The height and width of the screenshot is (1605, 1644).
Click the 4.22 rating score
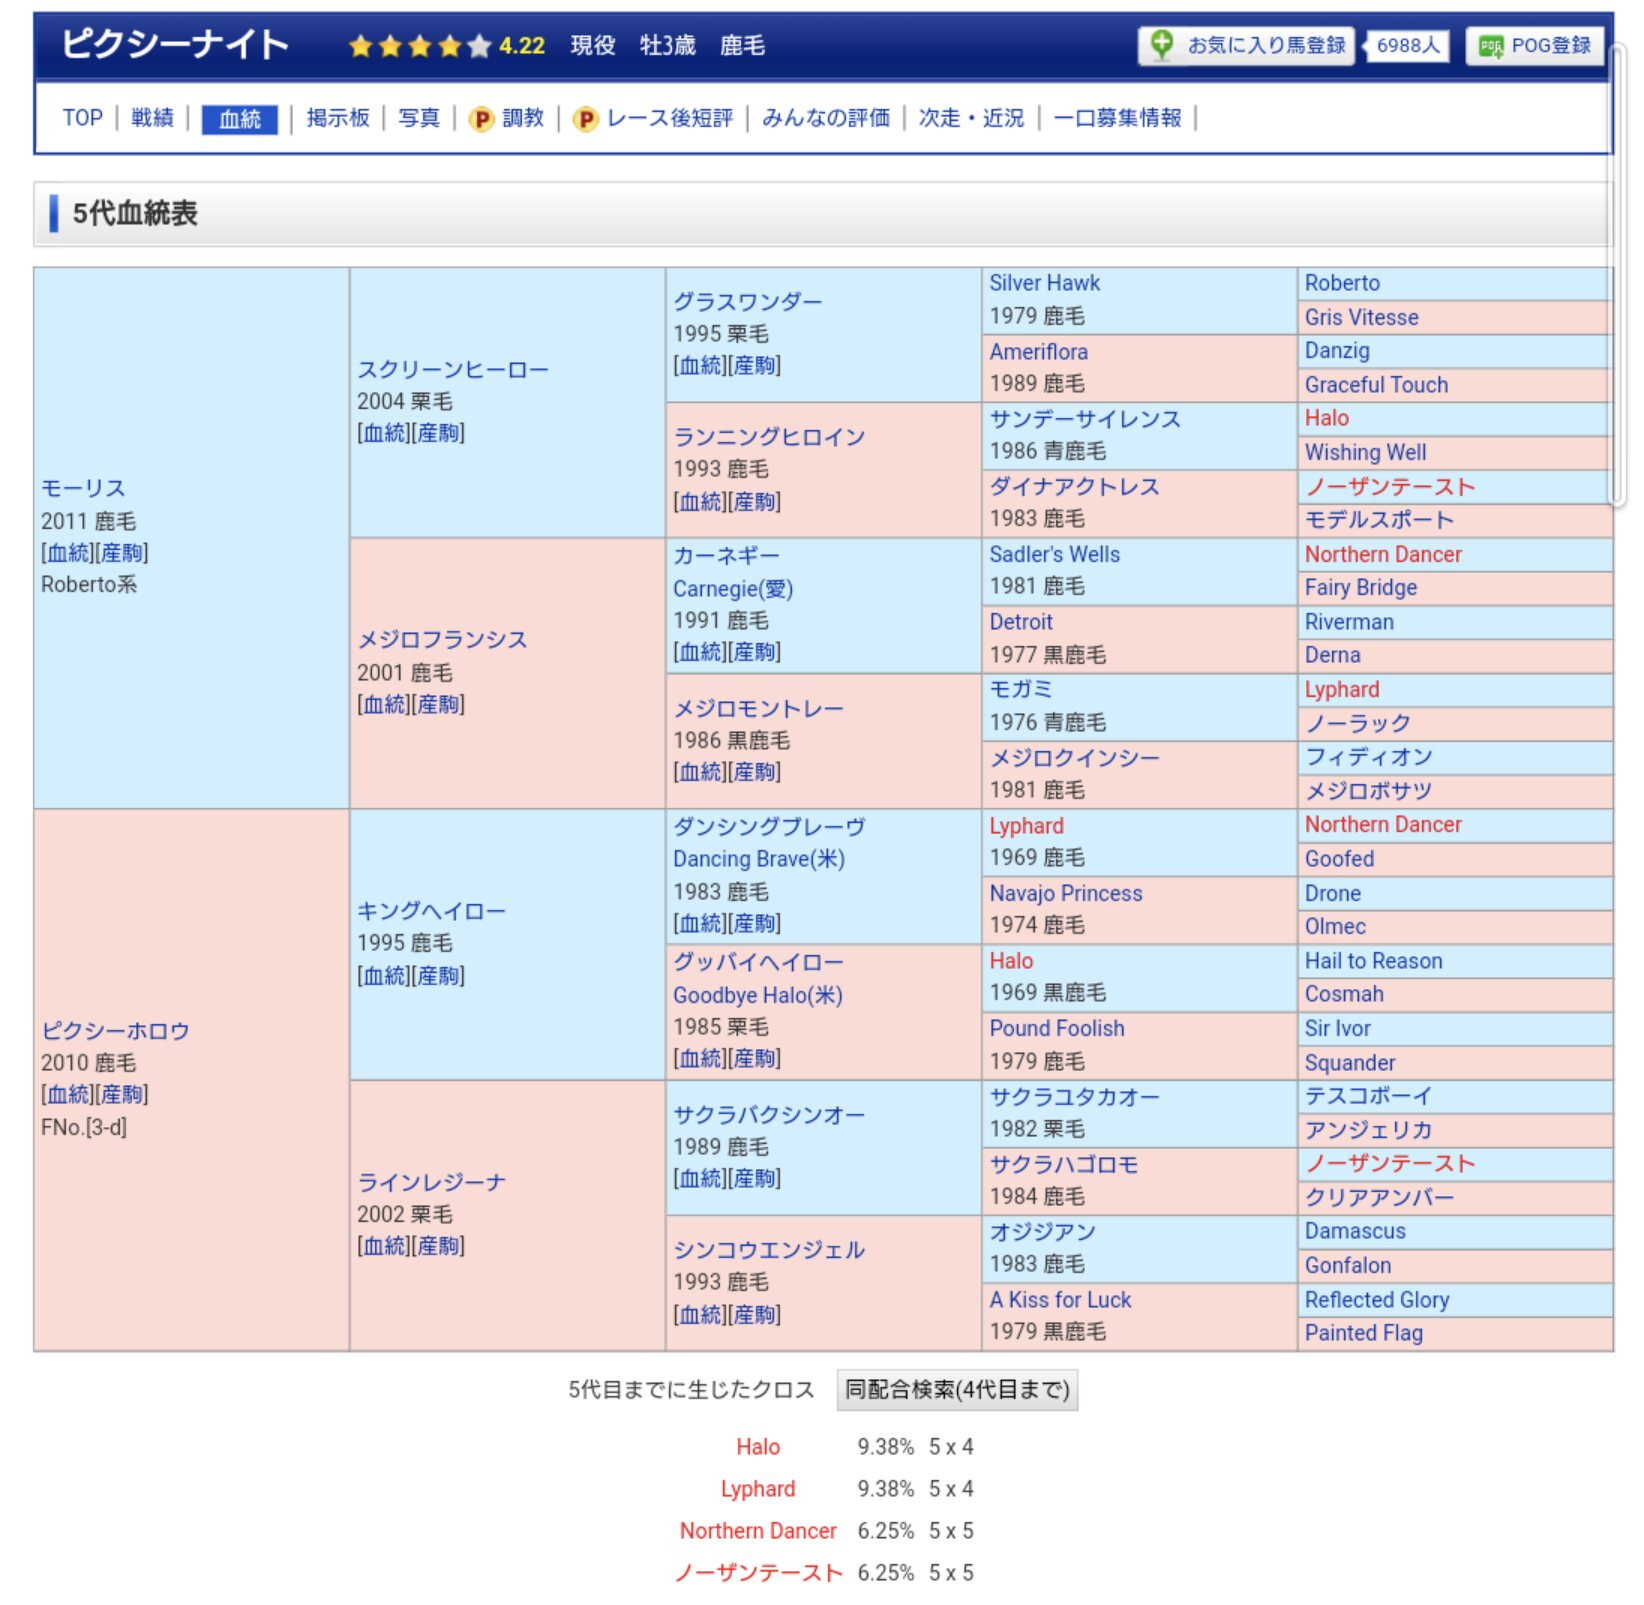(522, 46)
